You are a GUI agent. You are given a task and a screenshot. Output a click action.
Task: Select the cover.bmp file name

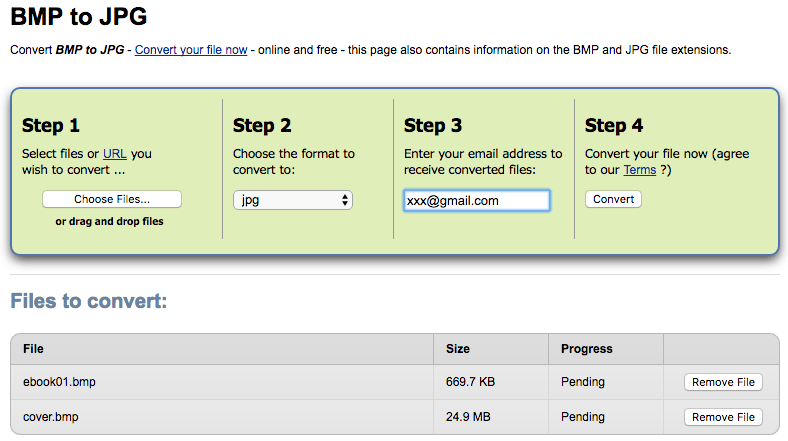point(51,417)
